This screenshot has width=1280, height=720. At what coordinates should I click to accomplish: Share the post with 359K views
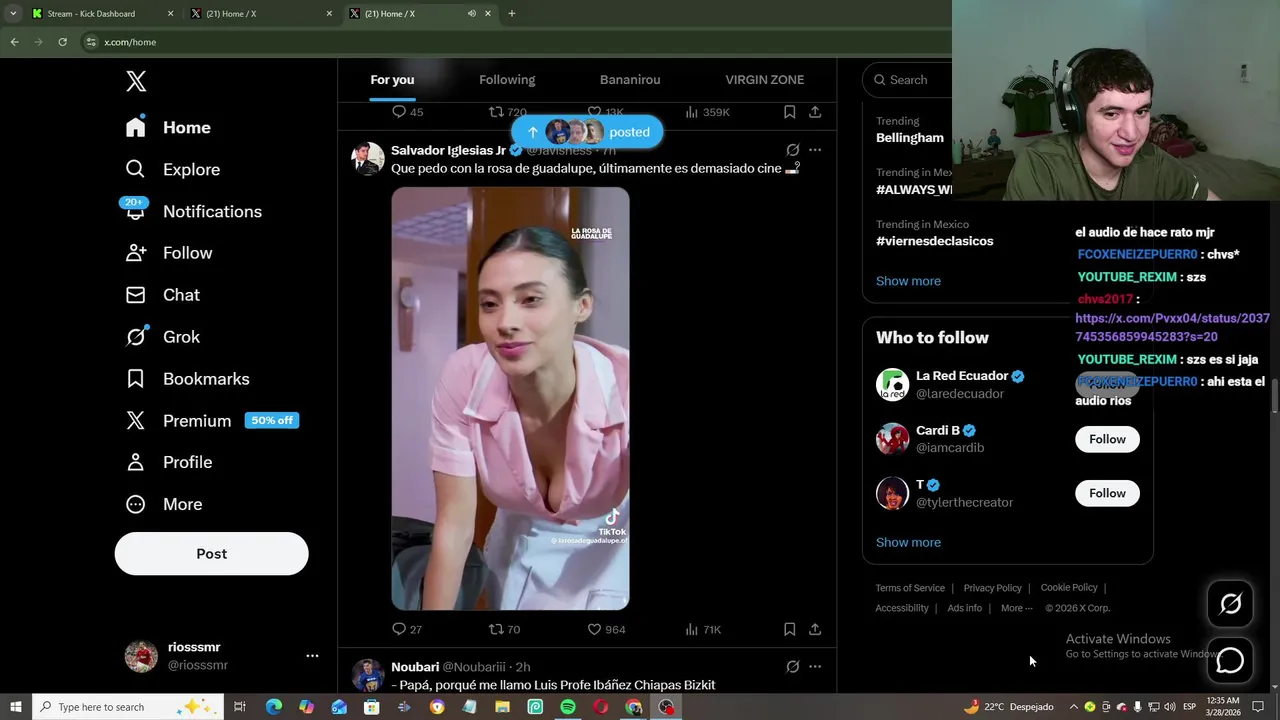point(815,112)
